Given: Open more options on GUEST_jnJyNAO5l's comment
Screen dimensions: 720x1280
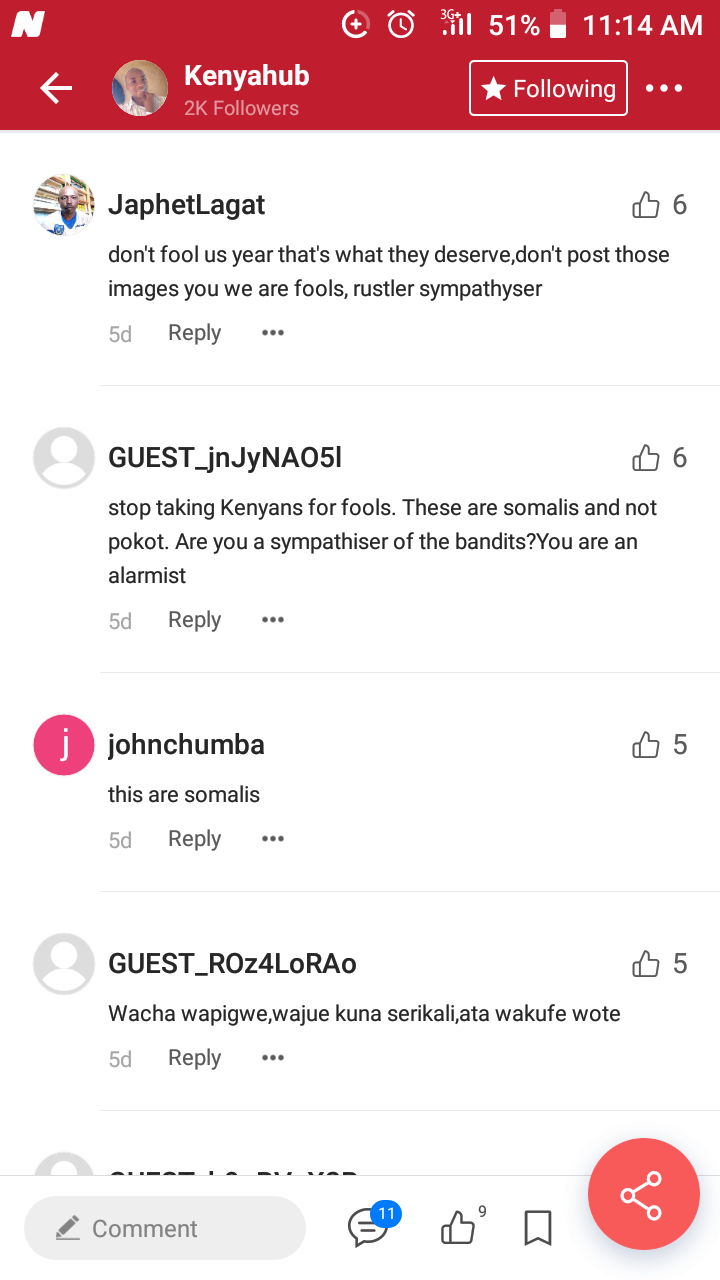Looking at the screenshot, I should (273, 620).
